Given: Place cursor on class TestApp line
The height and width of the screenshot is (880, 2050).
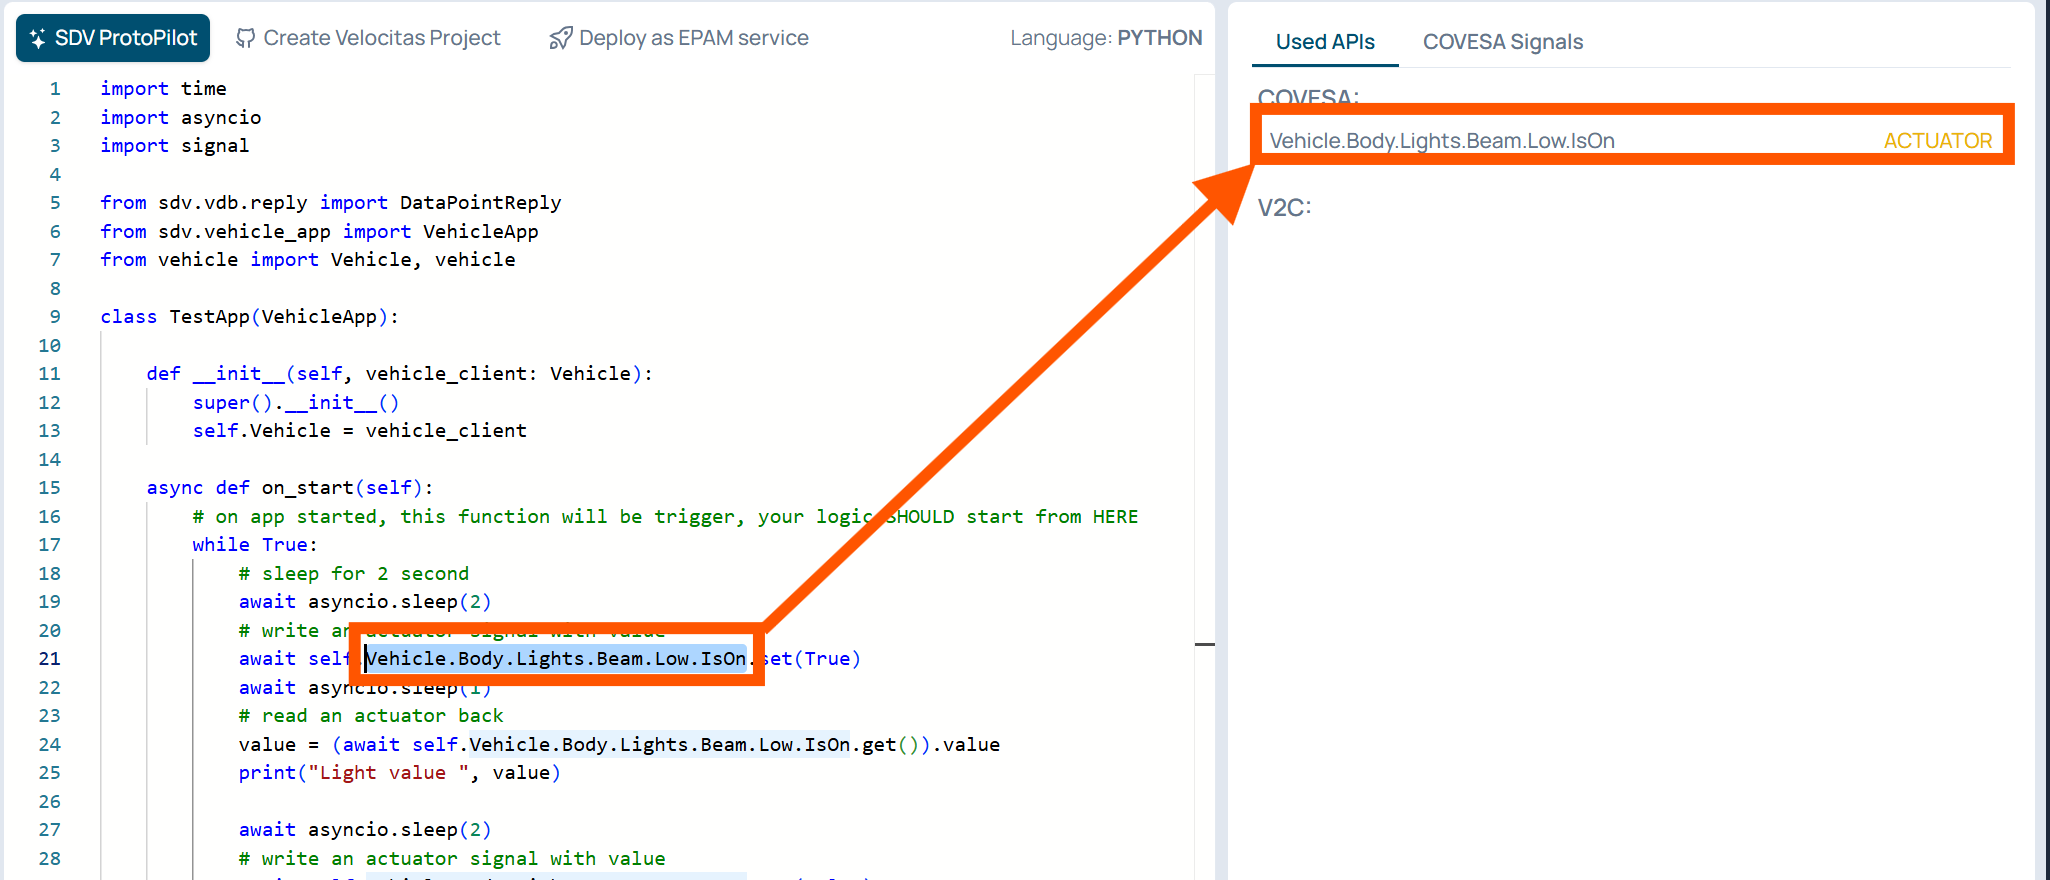Looking at the screenshot, I should click(249, 317).
